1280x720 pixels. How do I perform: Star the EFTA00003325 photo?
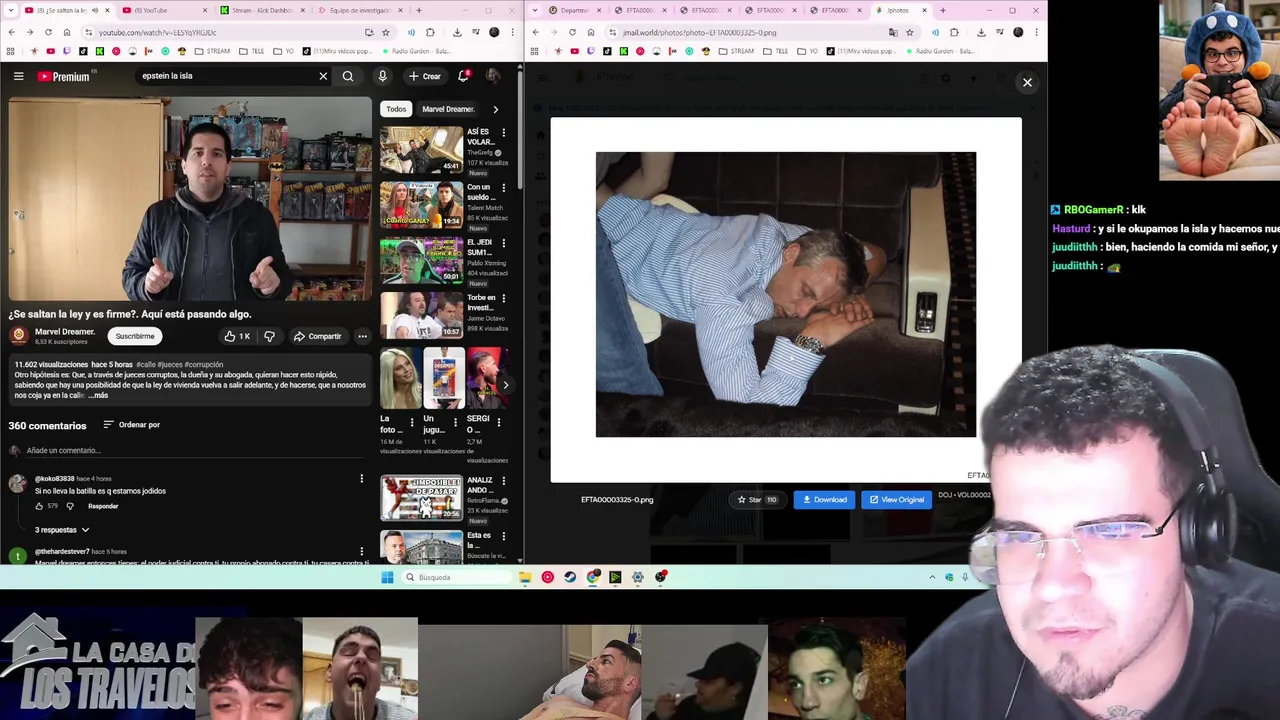[x=757, y=500]
